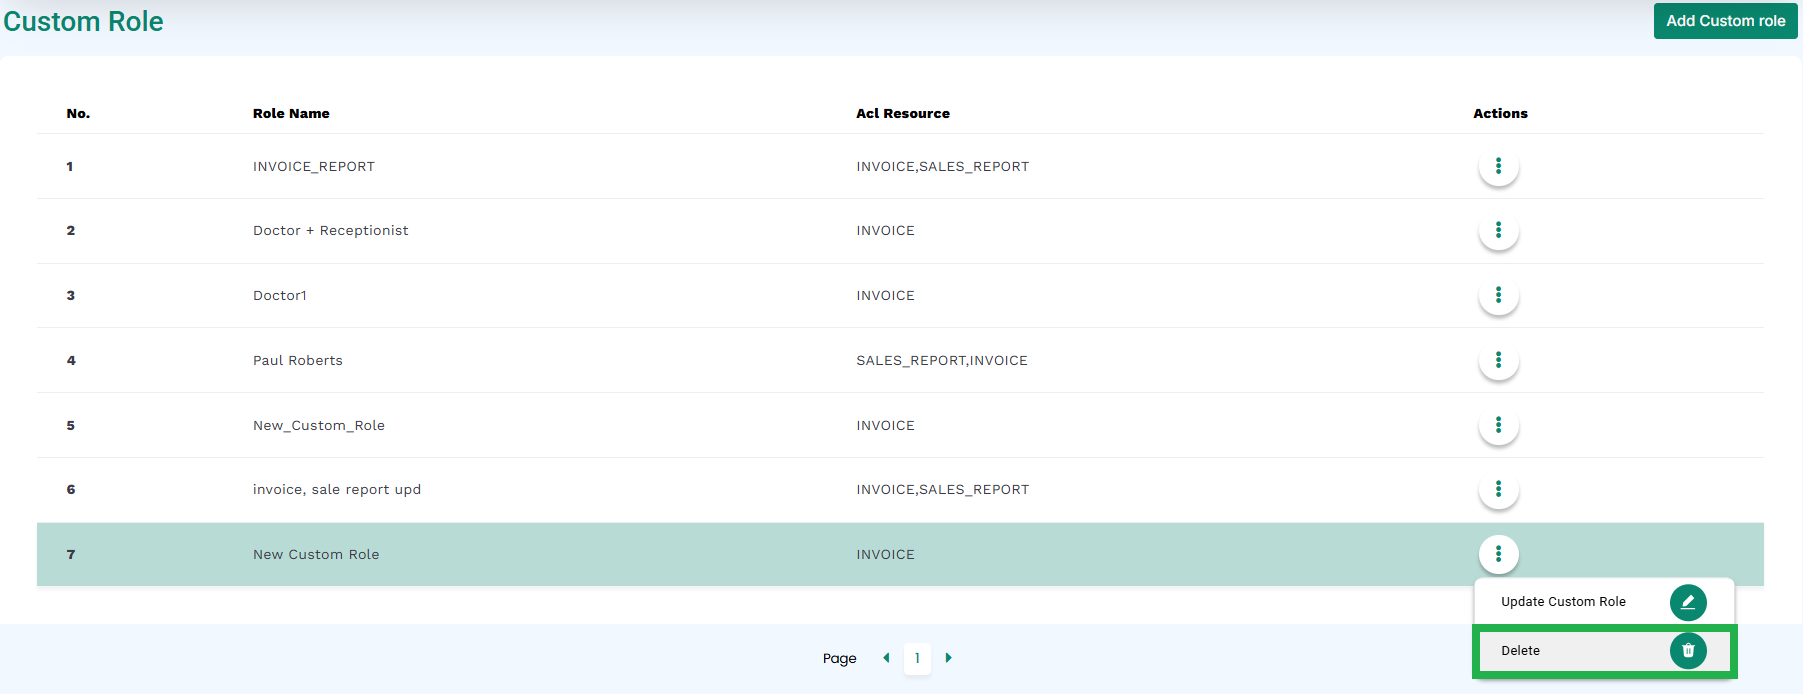Viewport: 1803px width, 694px height.
Task: Select the Paul Roberts role name
Action: click(x=298, y=361)
